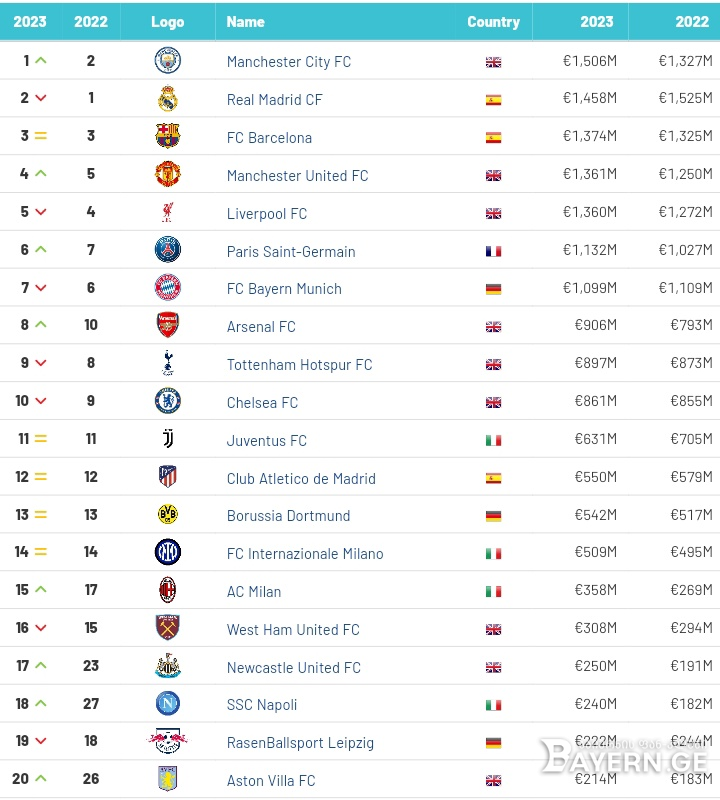Viewport: 720px width, 800px height.
Task: Click the Manchester City FC club logo
Action: coord(167,60)
